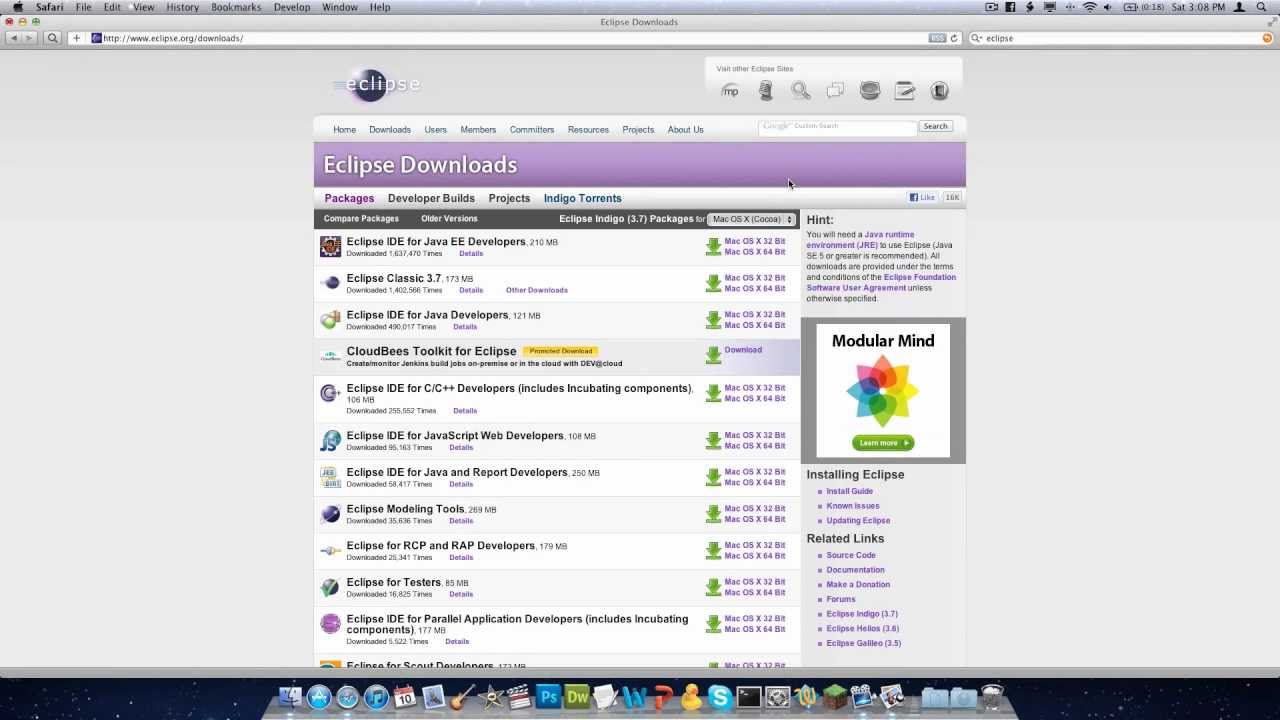Open the App Store from the Dock
This screenshot has height=720, width=1280.
[319, 697]
